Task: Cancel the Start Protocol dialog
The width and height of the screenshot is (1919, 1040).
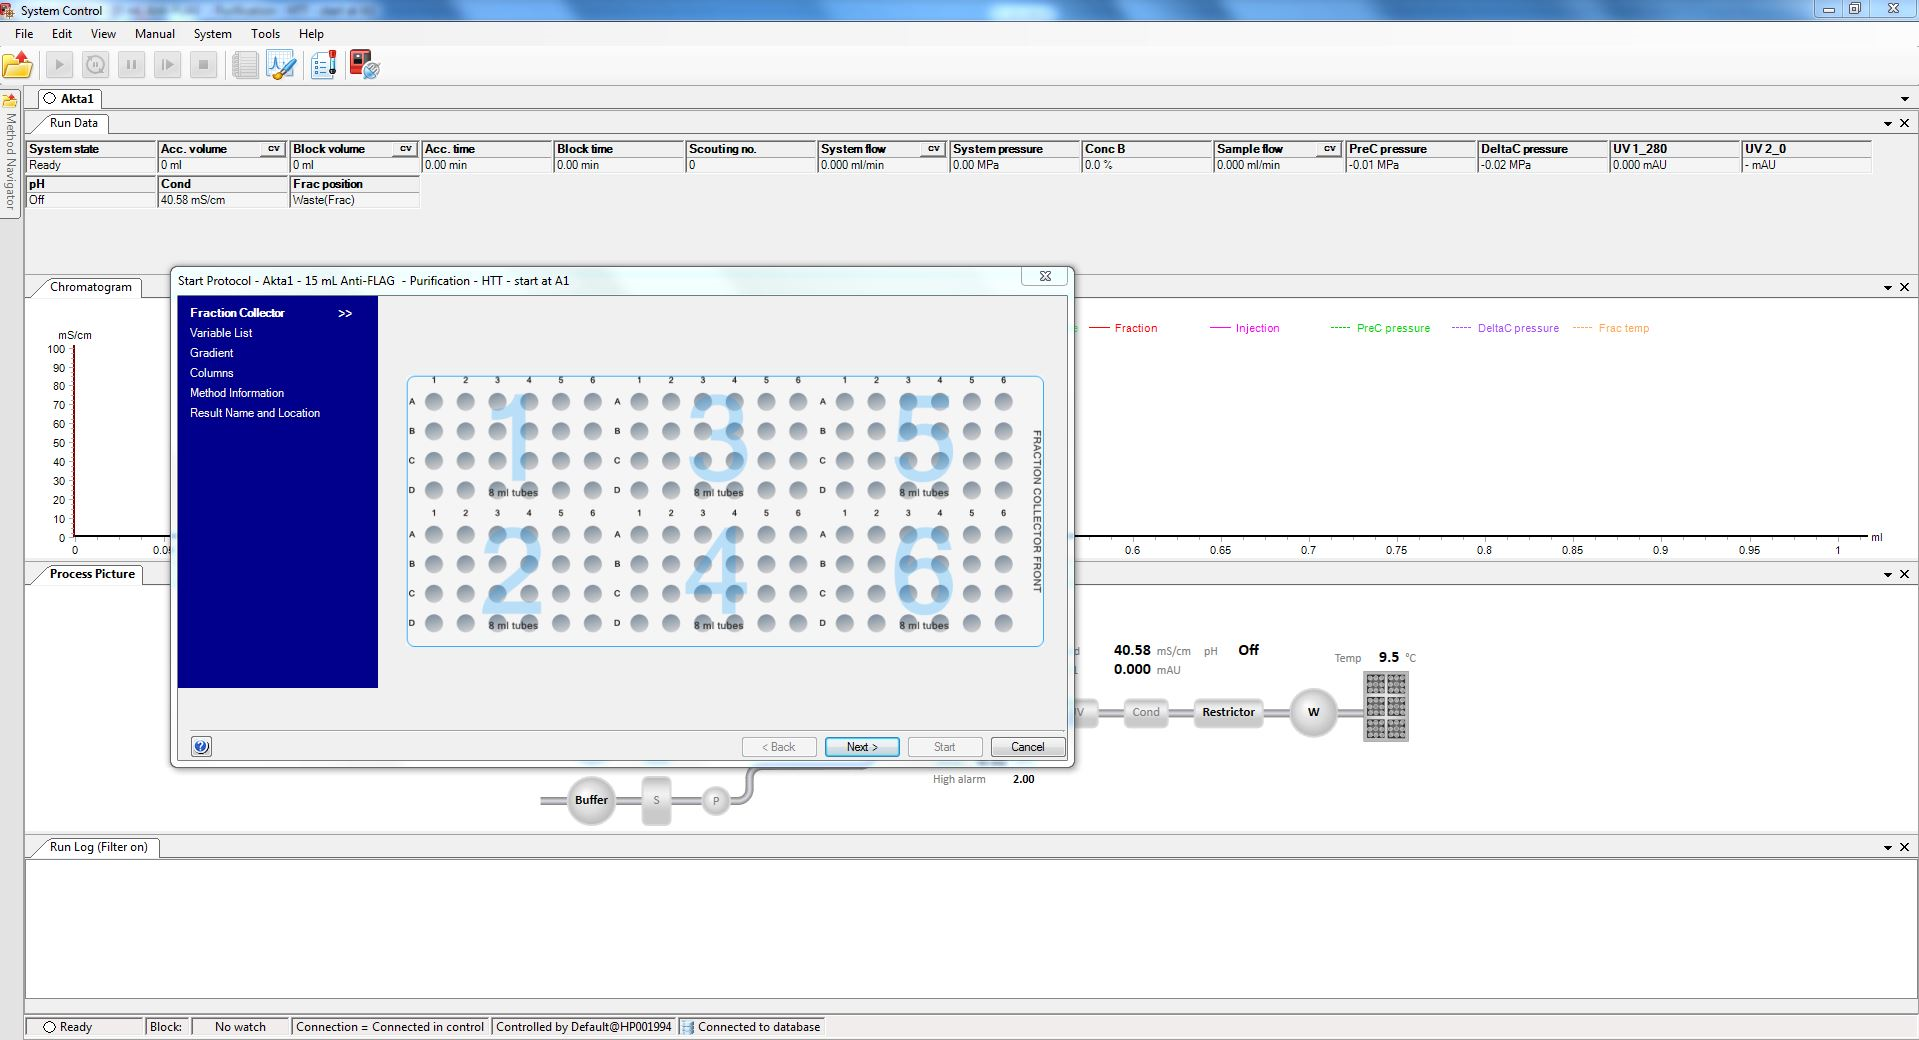Action: tap(1028, 747)
